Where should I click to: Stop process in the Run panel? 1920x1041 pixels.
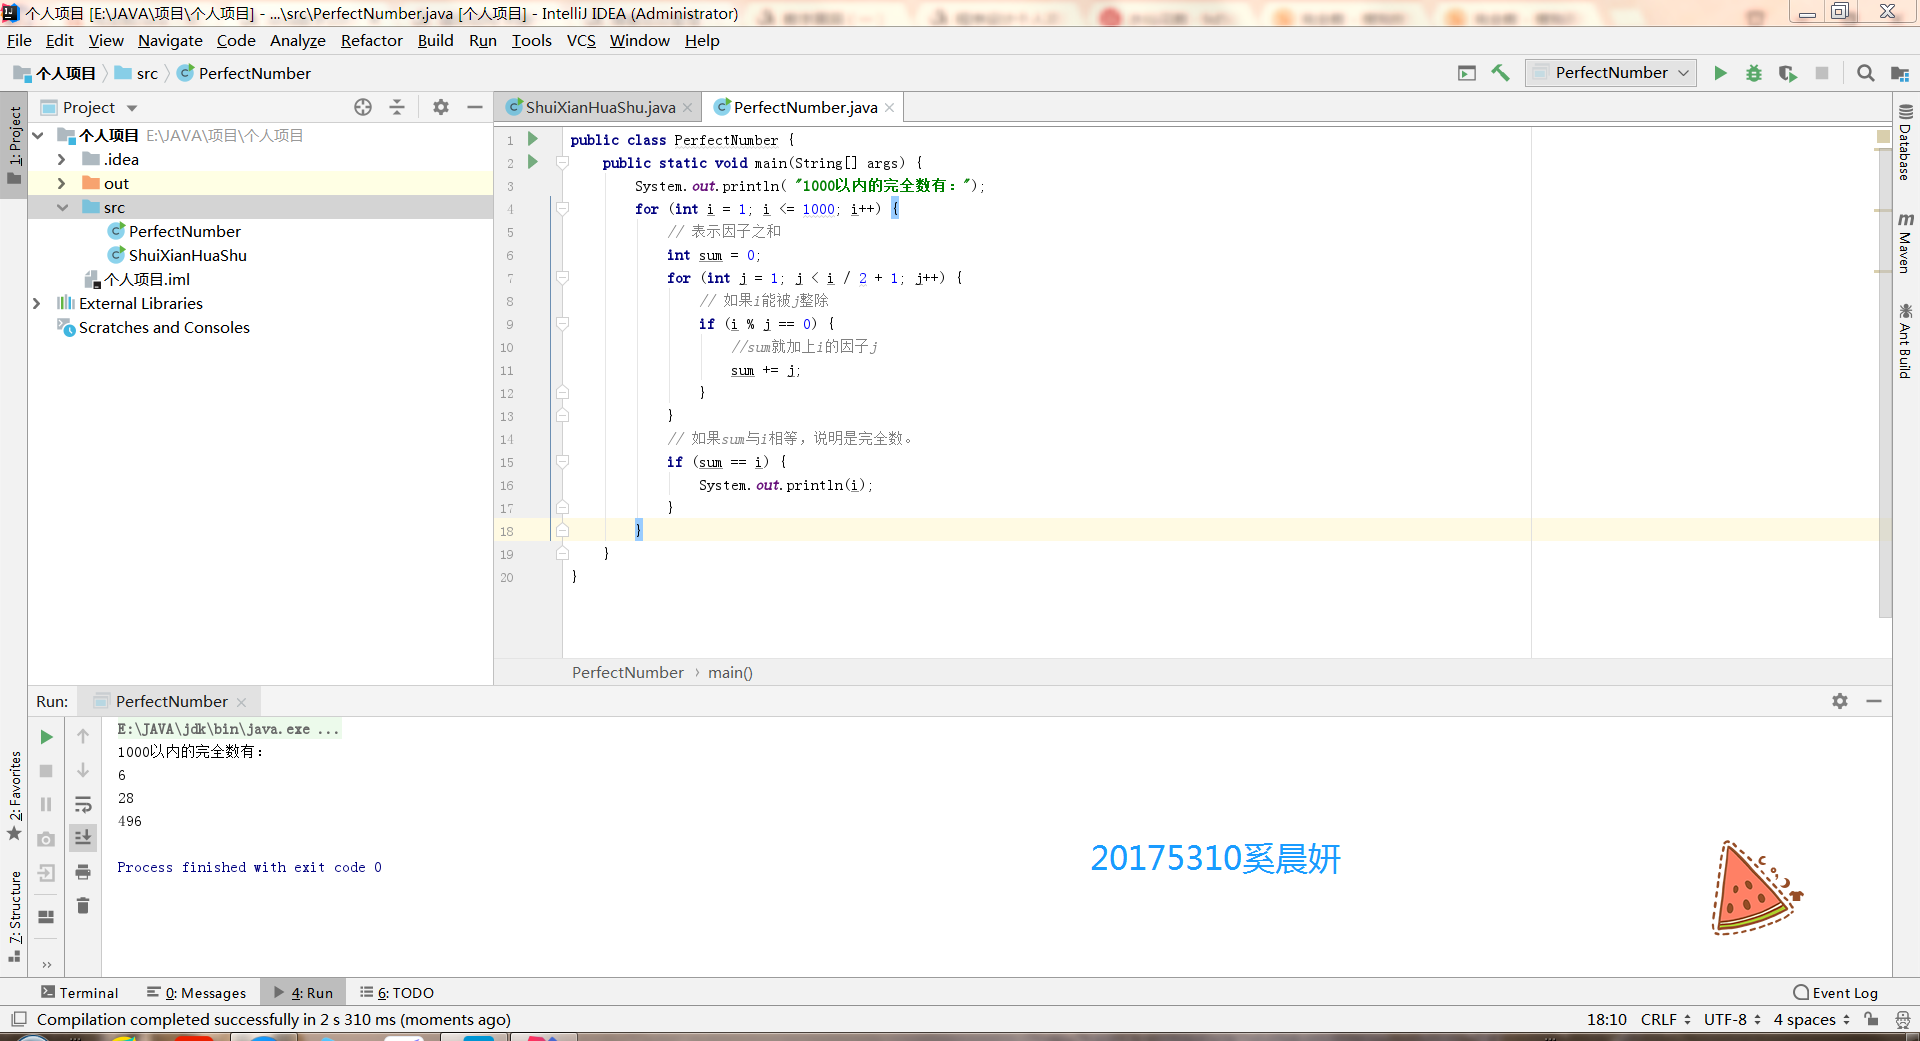pyautogui.click(x=46, y=771)
